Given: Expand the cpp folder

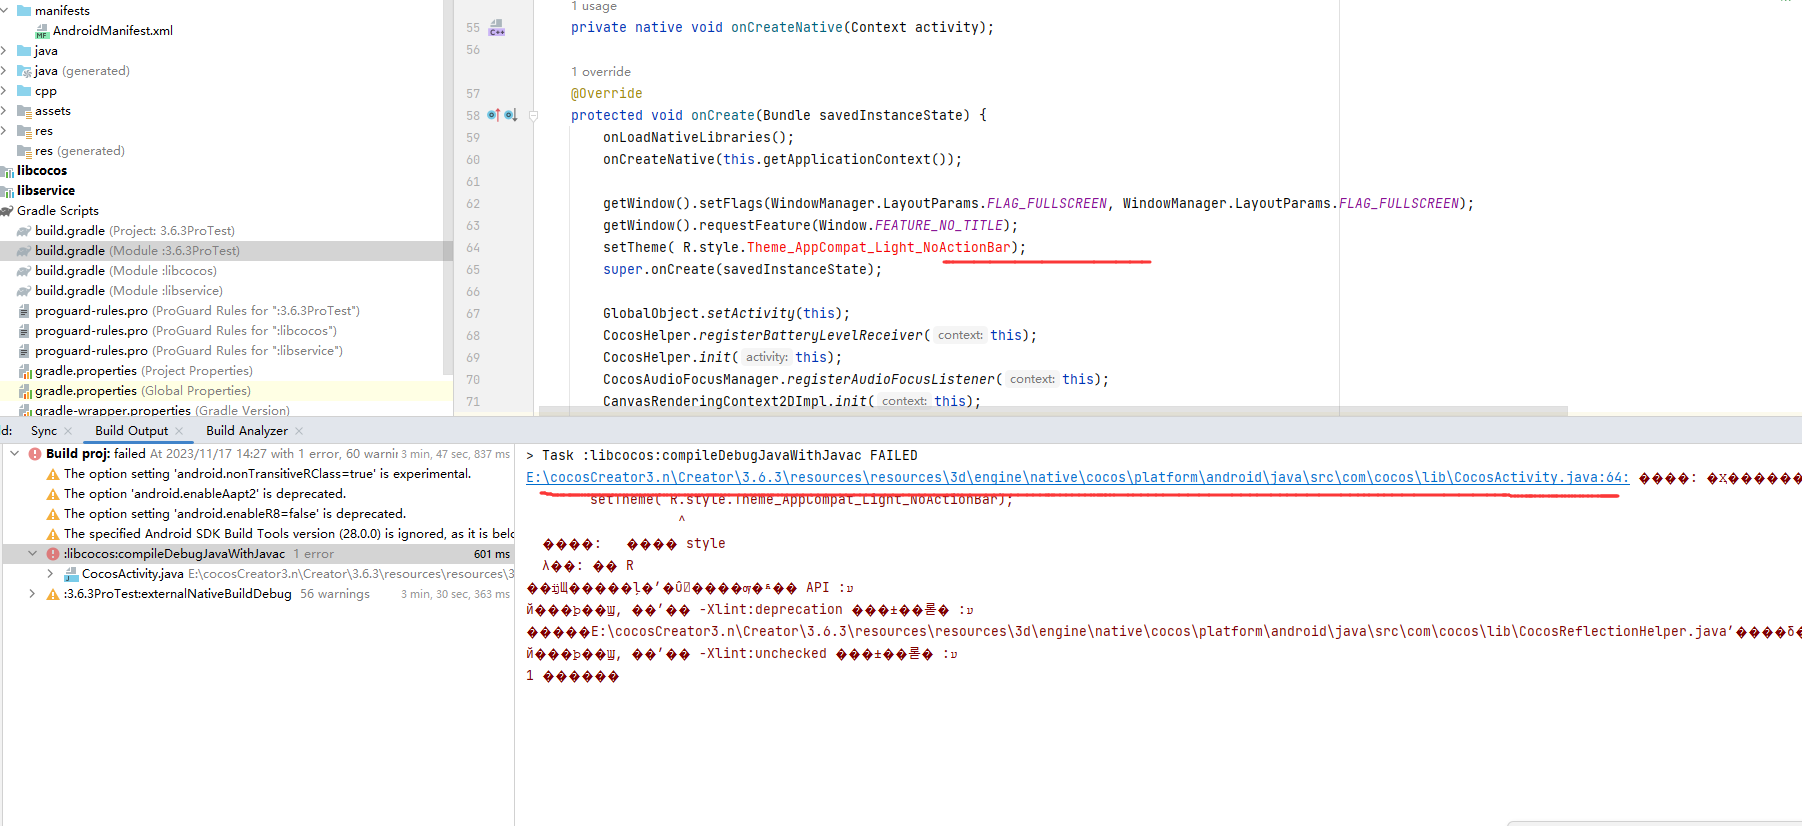Looking at the screenshot, I should tap(5, 91).
